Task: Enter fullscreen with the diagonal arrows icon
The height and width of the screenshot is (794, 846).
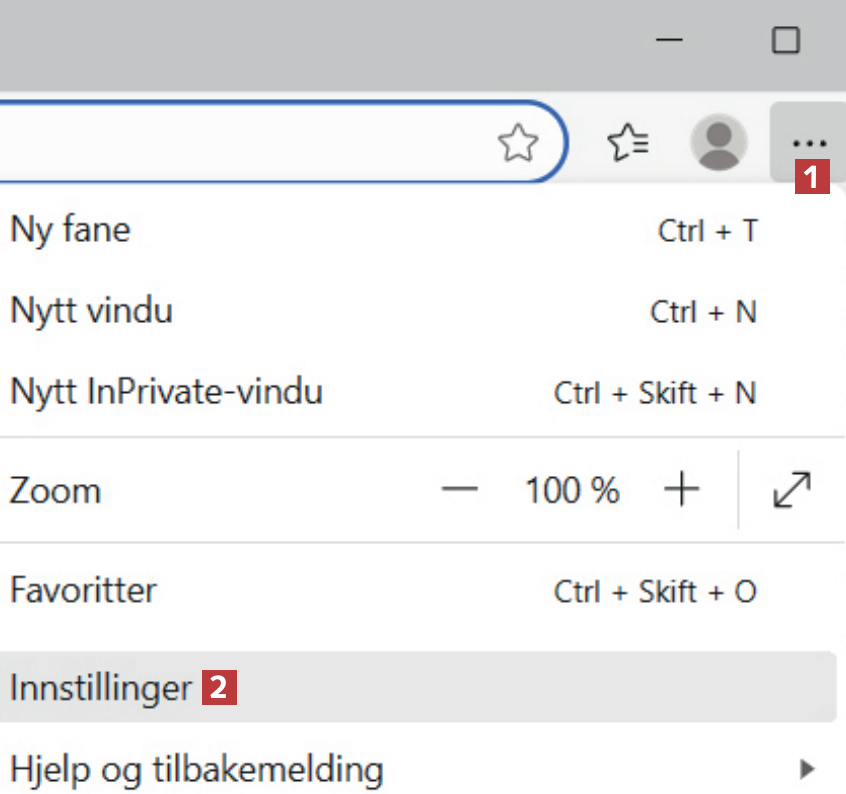Action: [792, 490]
